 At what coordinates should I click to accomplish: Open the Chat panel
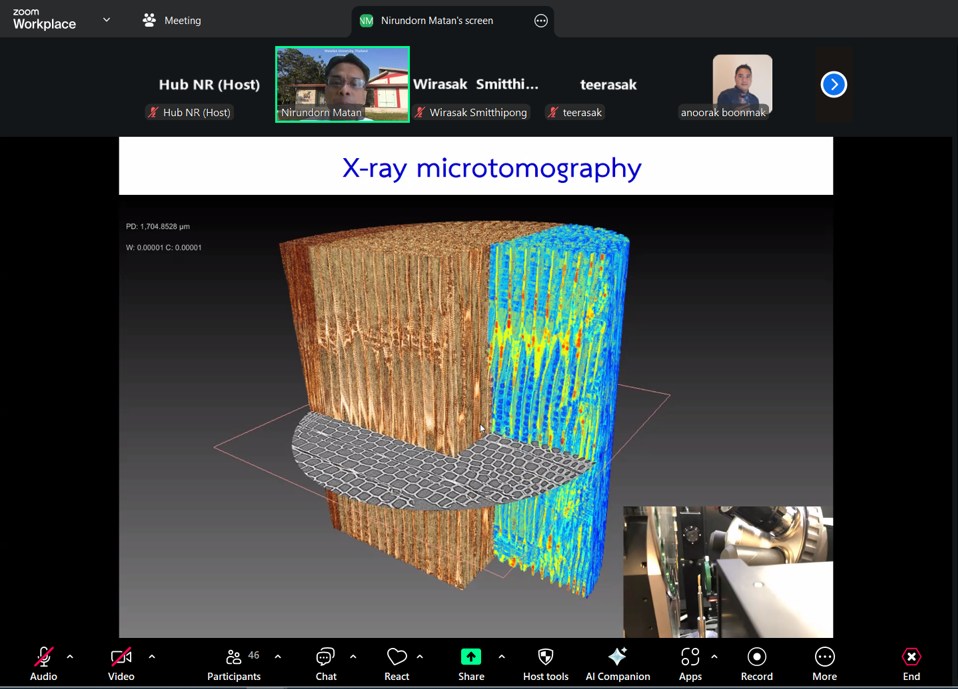coord(326,663)
